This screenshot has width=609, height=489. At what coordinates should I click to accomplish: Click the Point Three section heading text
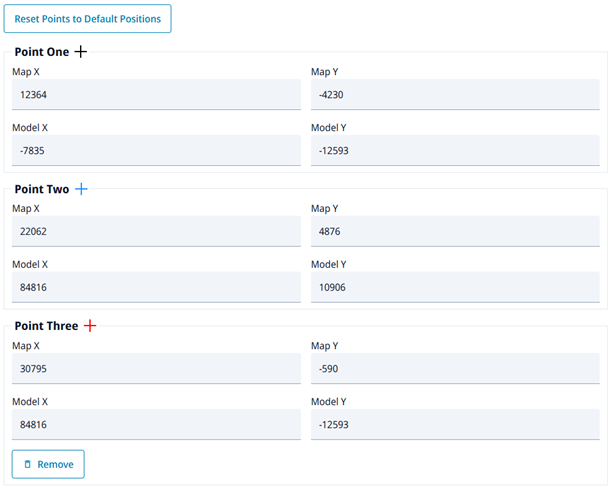(46, 326)
